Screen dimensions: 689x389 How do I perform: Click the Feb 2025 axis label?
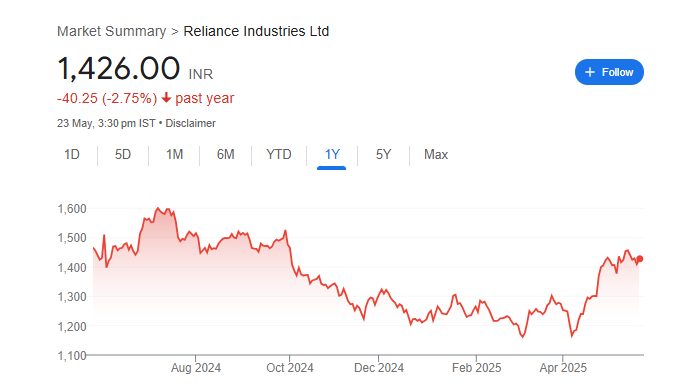pos(477,368)
